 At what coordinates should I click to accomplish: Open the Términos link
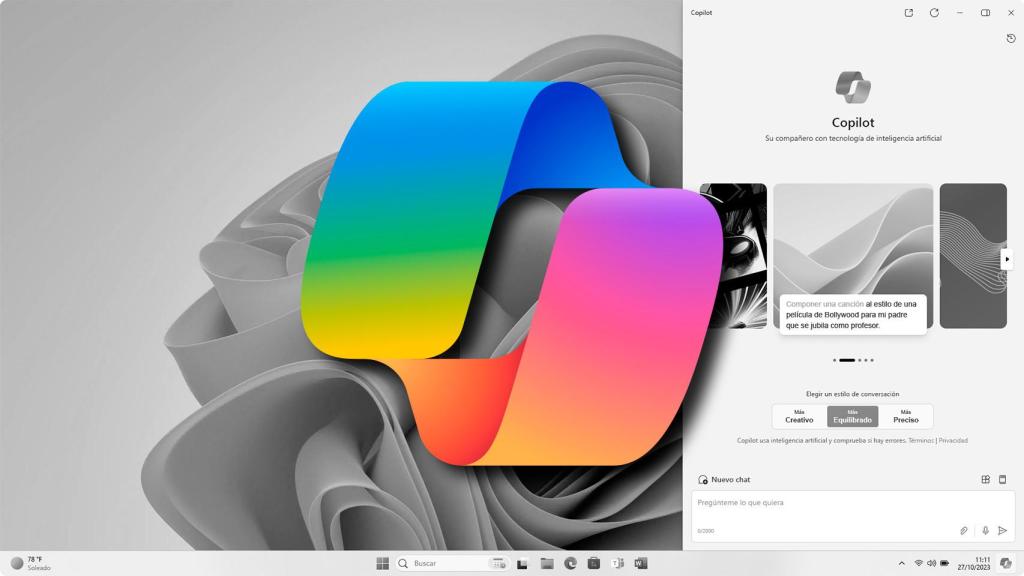point(920,440)
